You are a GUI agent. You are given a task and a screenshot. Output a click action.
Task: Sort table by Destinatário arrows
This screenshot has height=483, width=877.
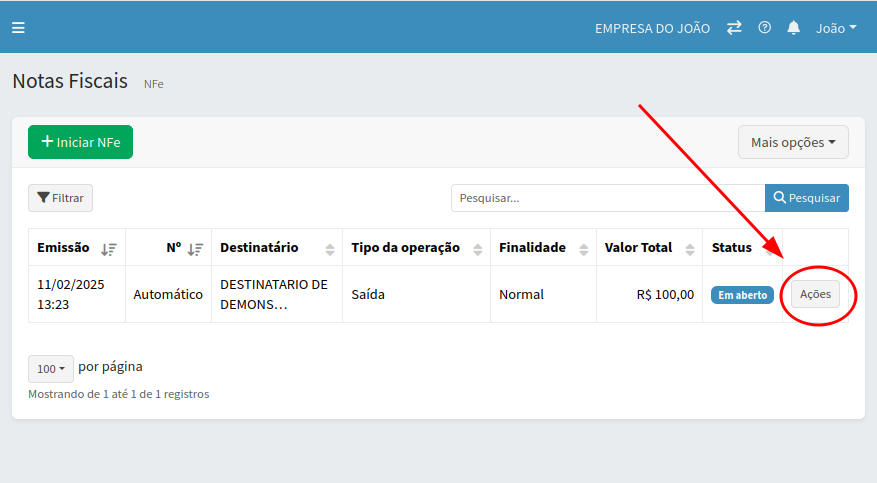[330, 249]
